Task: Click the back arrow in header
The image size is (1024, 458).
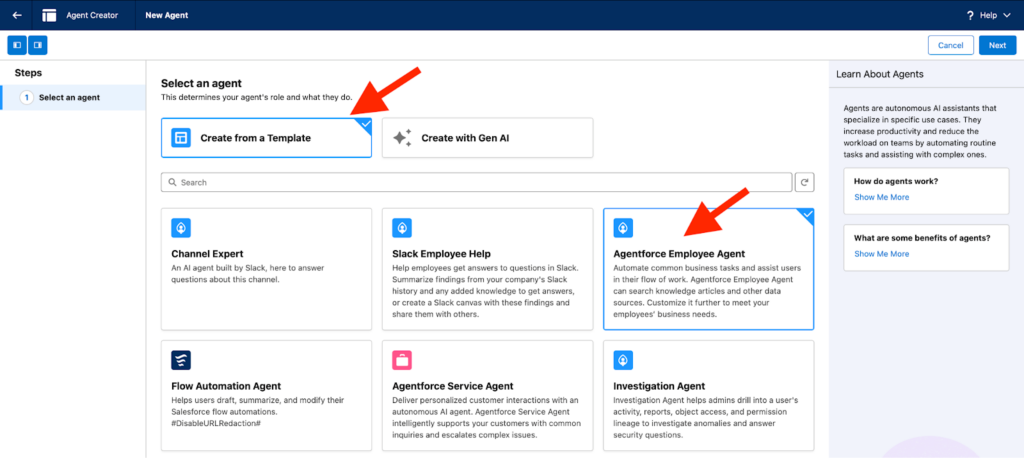Action: point(17,15)
